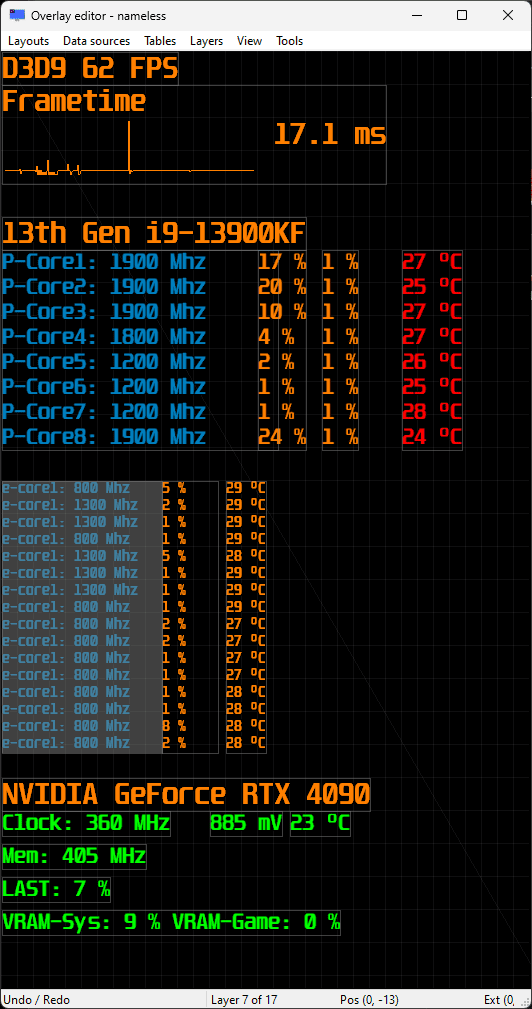The height and width of the screenshot is (1009, 532).
Task: Click the red 24 °C temperature of P-Core8
Action: [432, 437]
